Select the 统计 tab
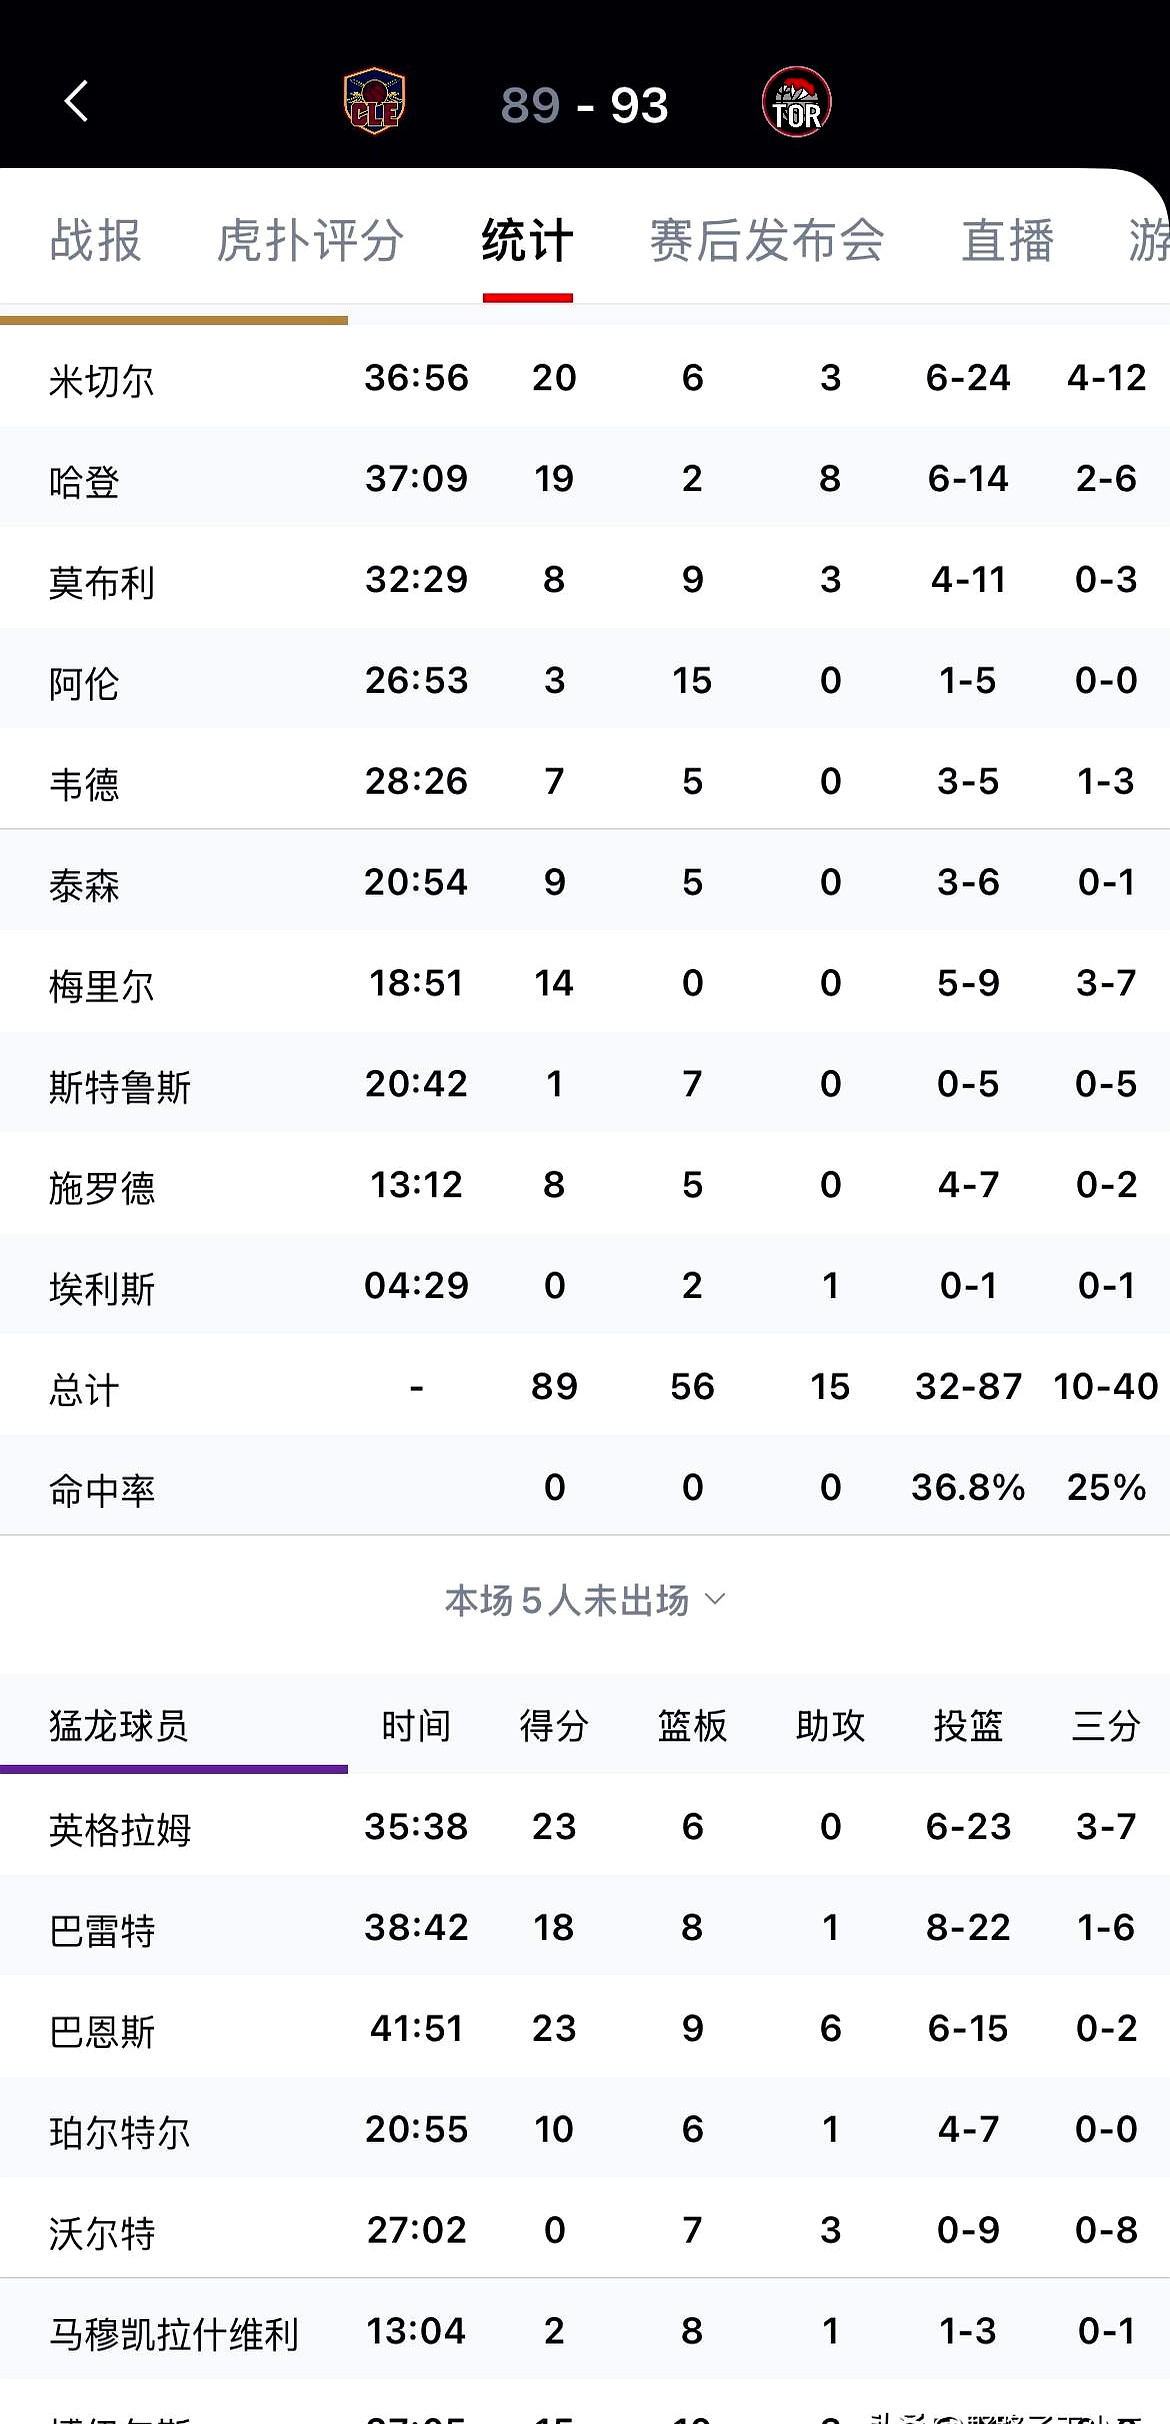This screenshot has height=2424, width=1170. (527, 240)
